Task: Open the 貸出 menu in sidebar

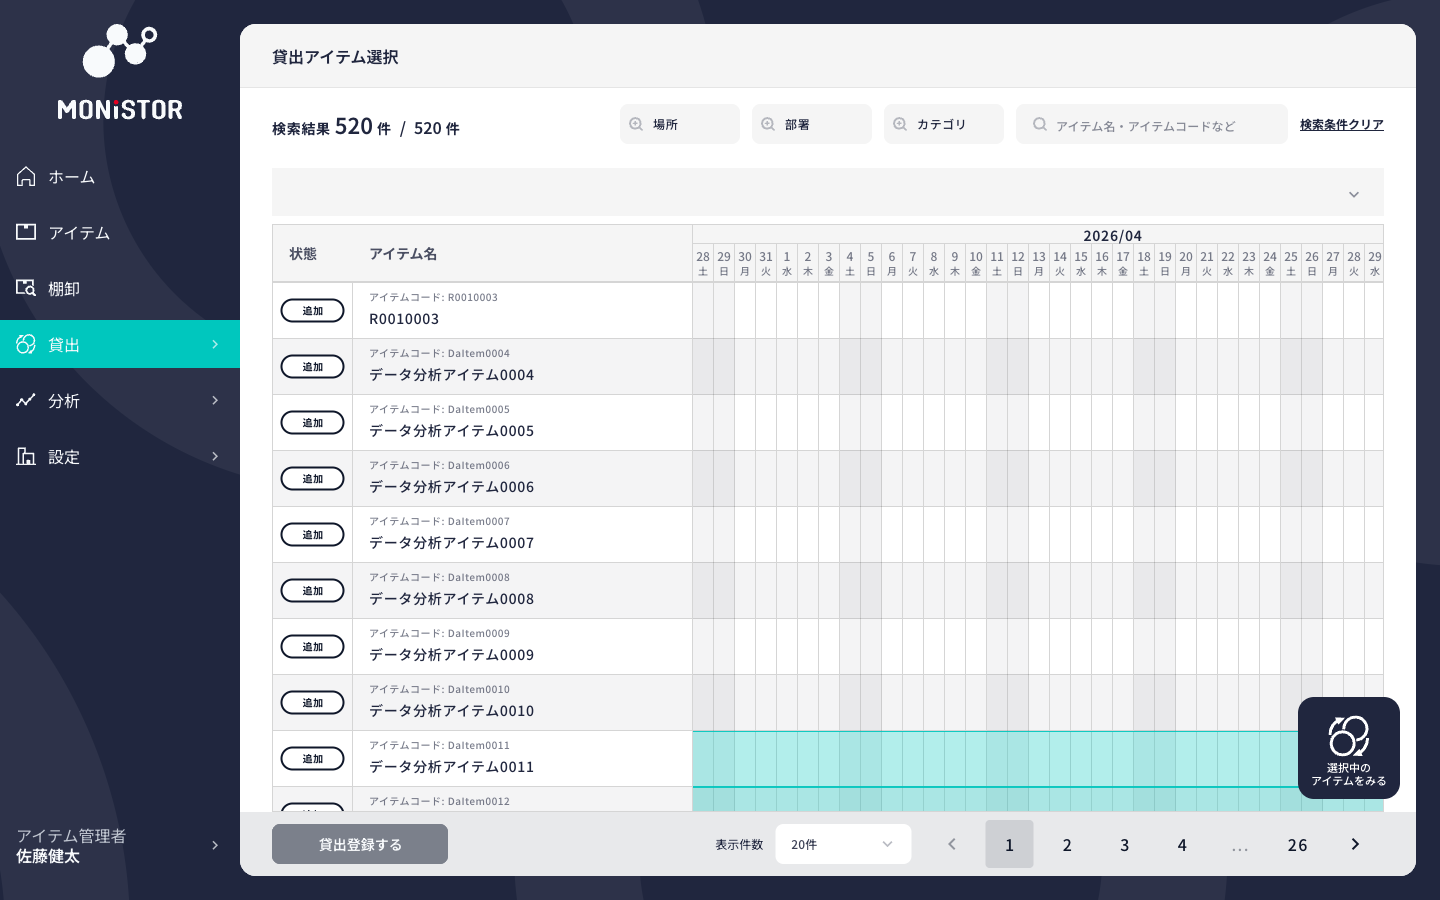Action: (120, 345)
